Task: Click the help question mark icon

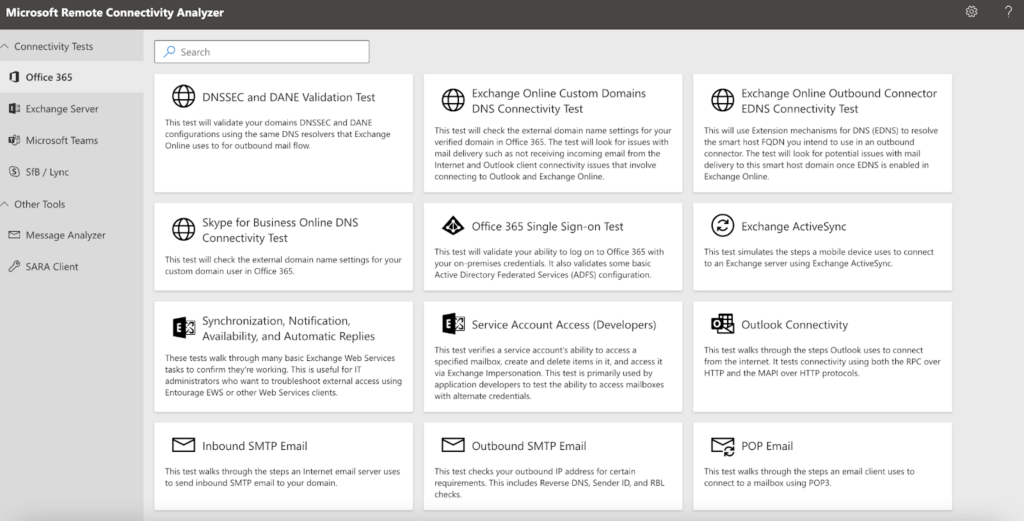Action: (x=1008, y=12)
